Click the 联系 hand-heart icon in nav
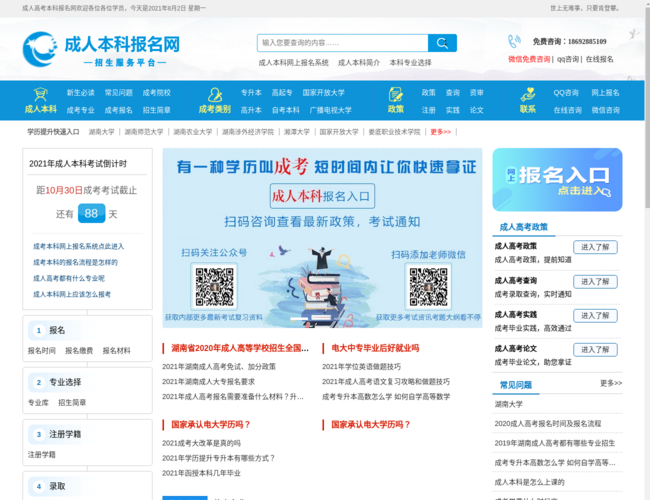 (x=528, y=95)
